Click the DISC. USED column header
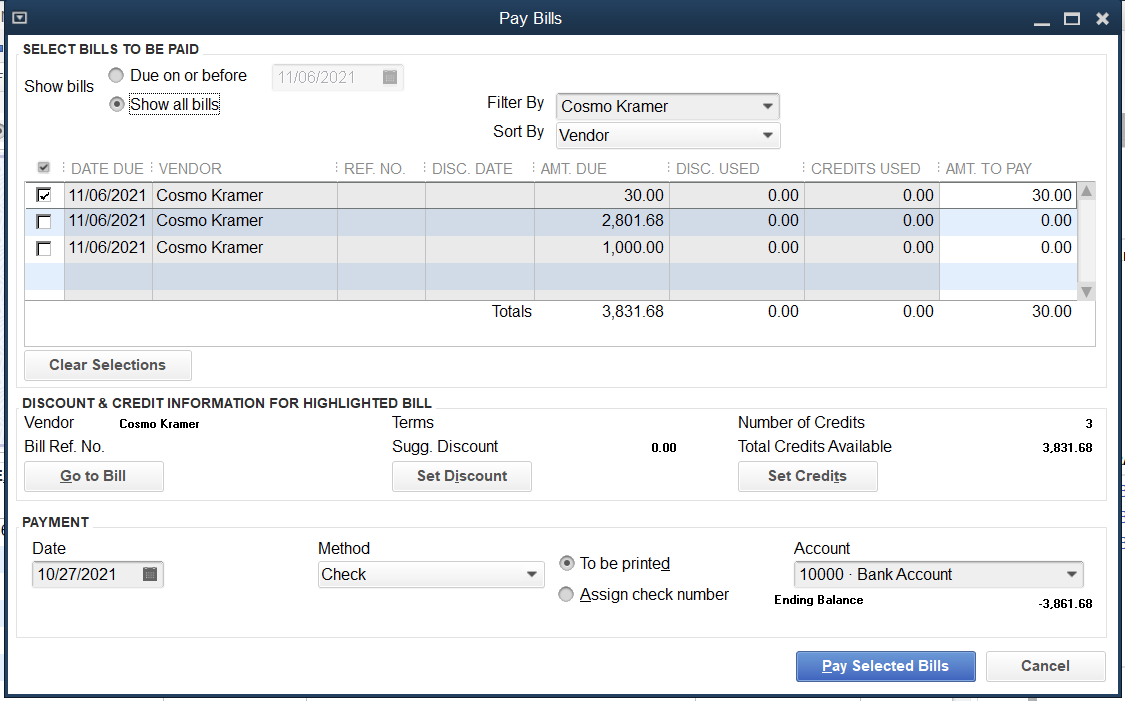The height and width of the screenshot is (701, 1125). (717, 169)
